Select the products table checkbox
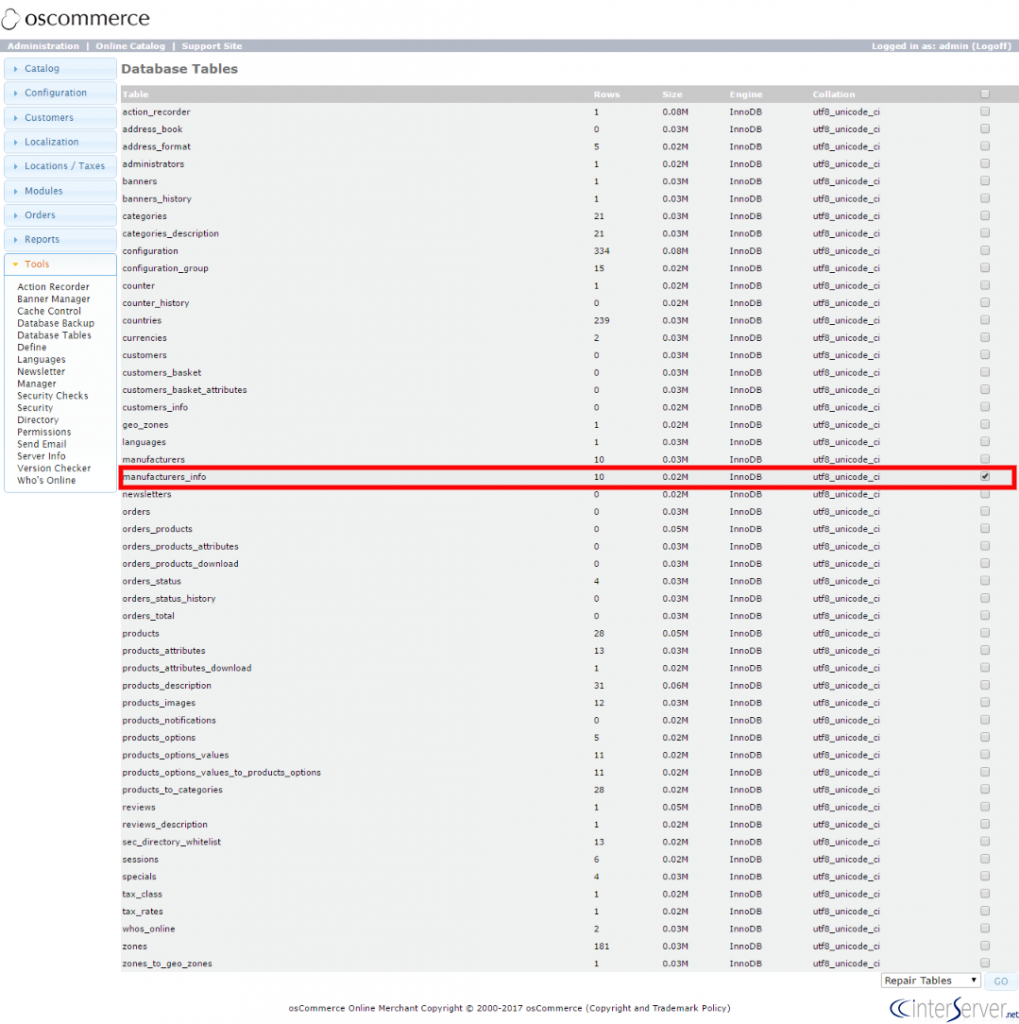Viewport: 1019px width, 1024px height. click(x=985, y=633)
